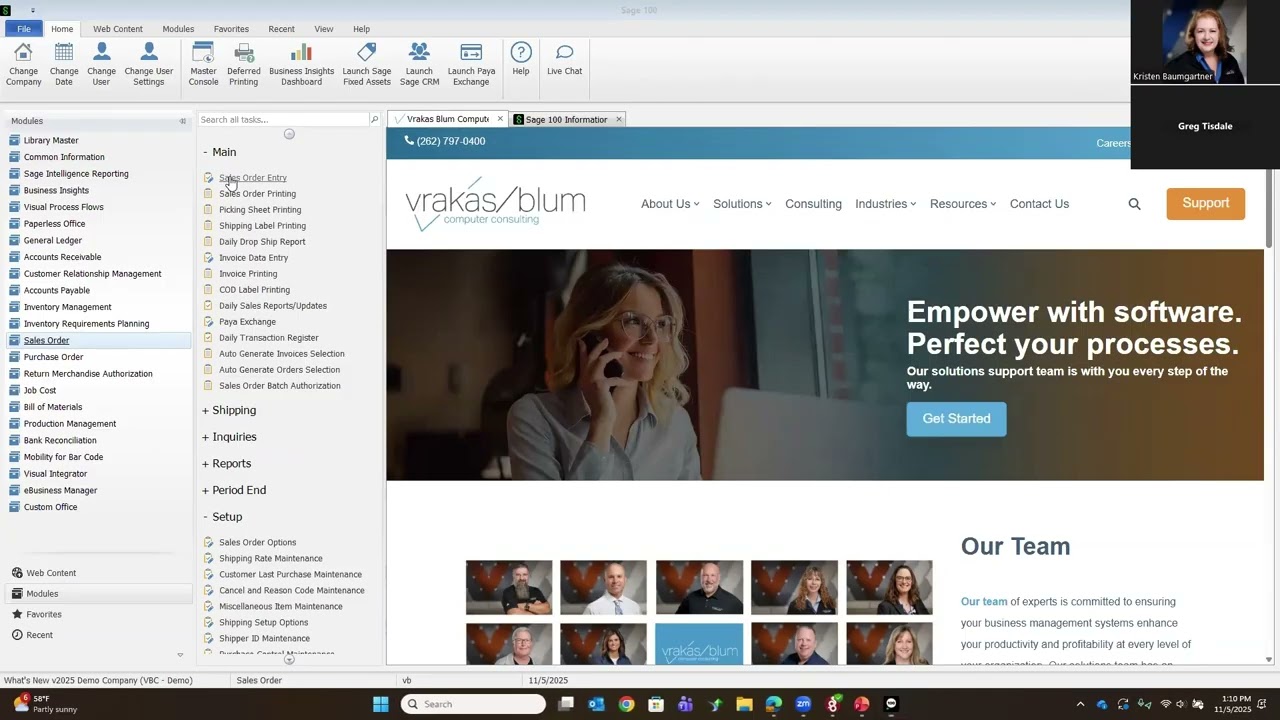Open the Help ribbon button
Image resolution: width=1280 pixels, height=720 pixels.
coord(521,59)
